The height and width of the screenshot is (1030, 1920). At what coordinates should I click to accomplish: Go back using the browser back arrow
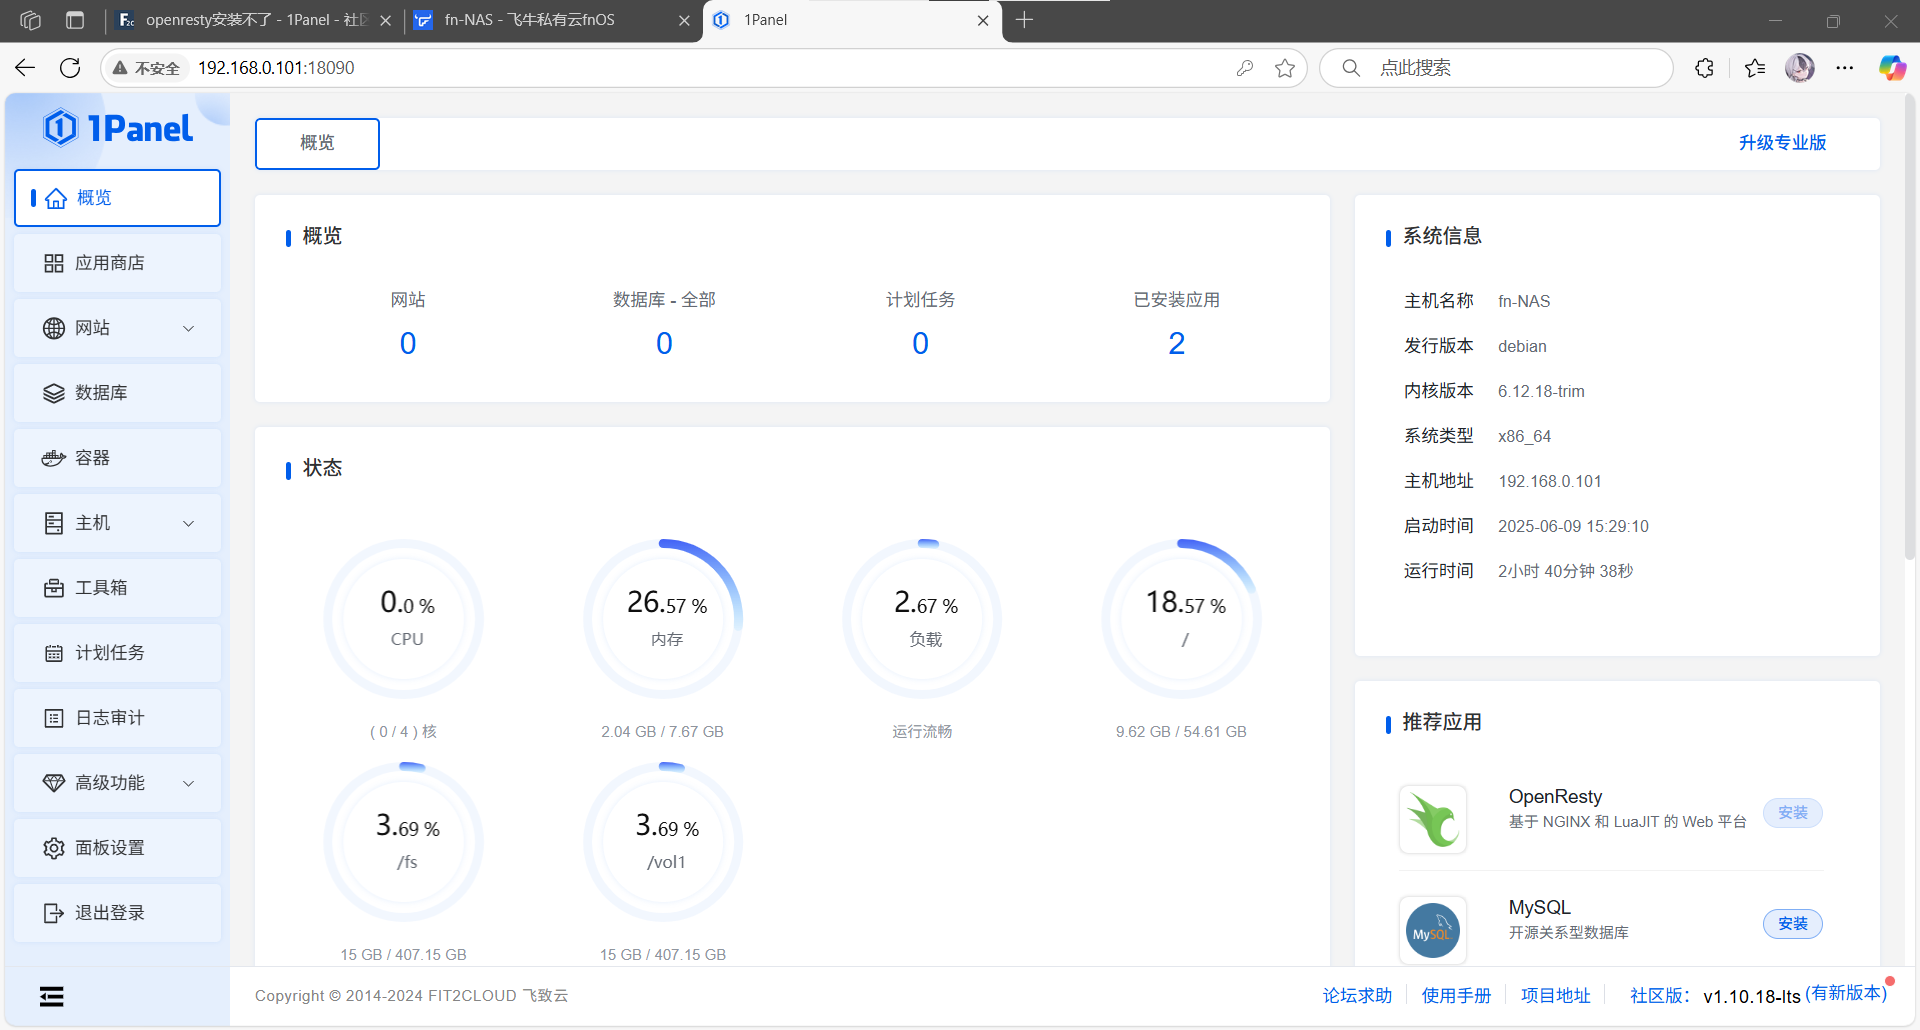click(x=25, y=68)
